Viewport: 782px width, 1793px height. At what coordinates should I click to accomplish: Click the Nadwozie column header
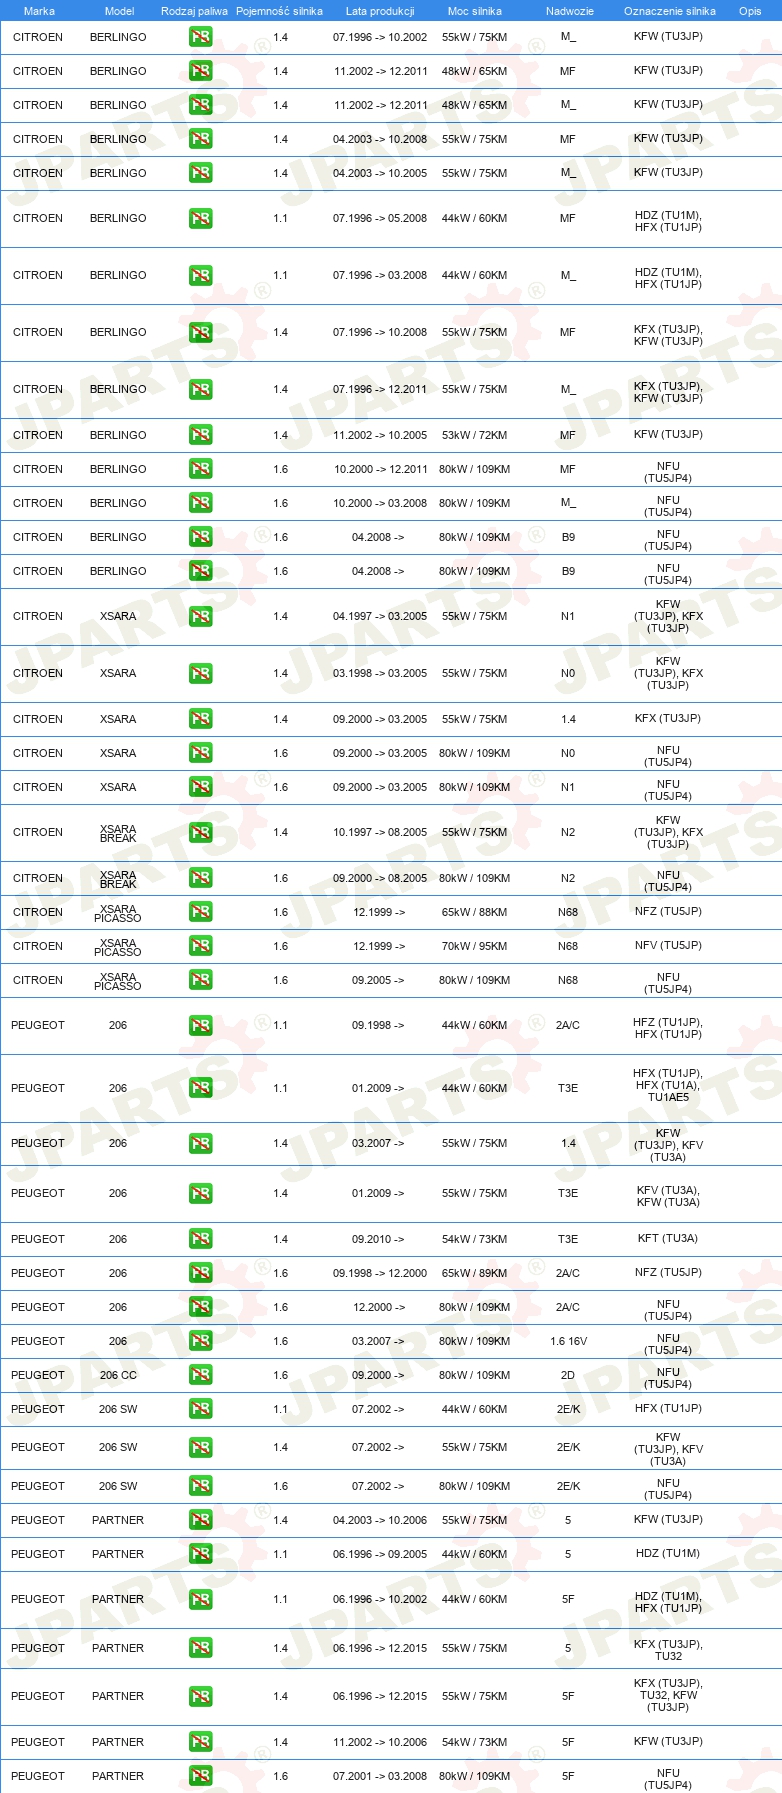570,11
